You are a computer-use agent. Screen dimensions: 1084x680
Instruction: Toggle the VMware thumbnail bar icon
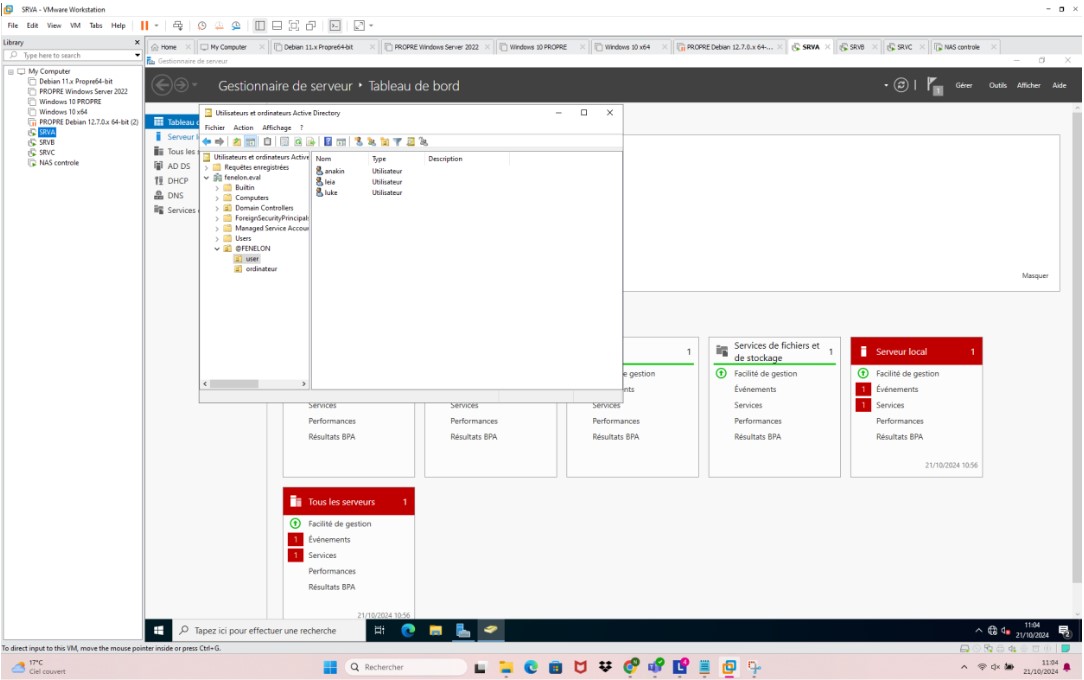coord(277,26)
